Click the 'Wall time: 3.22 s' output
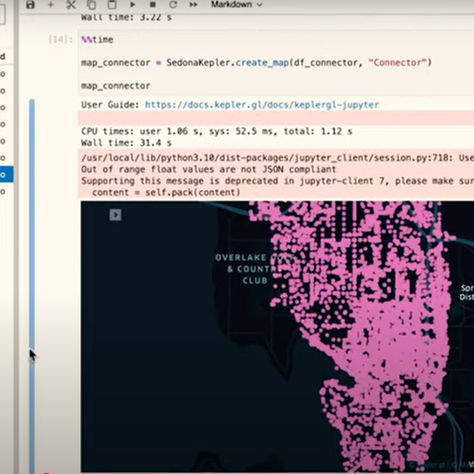This screenshot has height=474, width=474. pos(126,17)
